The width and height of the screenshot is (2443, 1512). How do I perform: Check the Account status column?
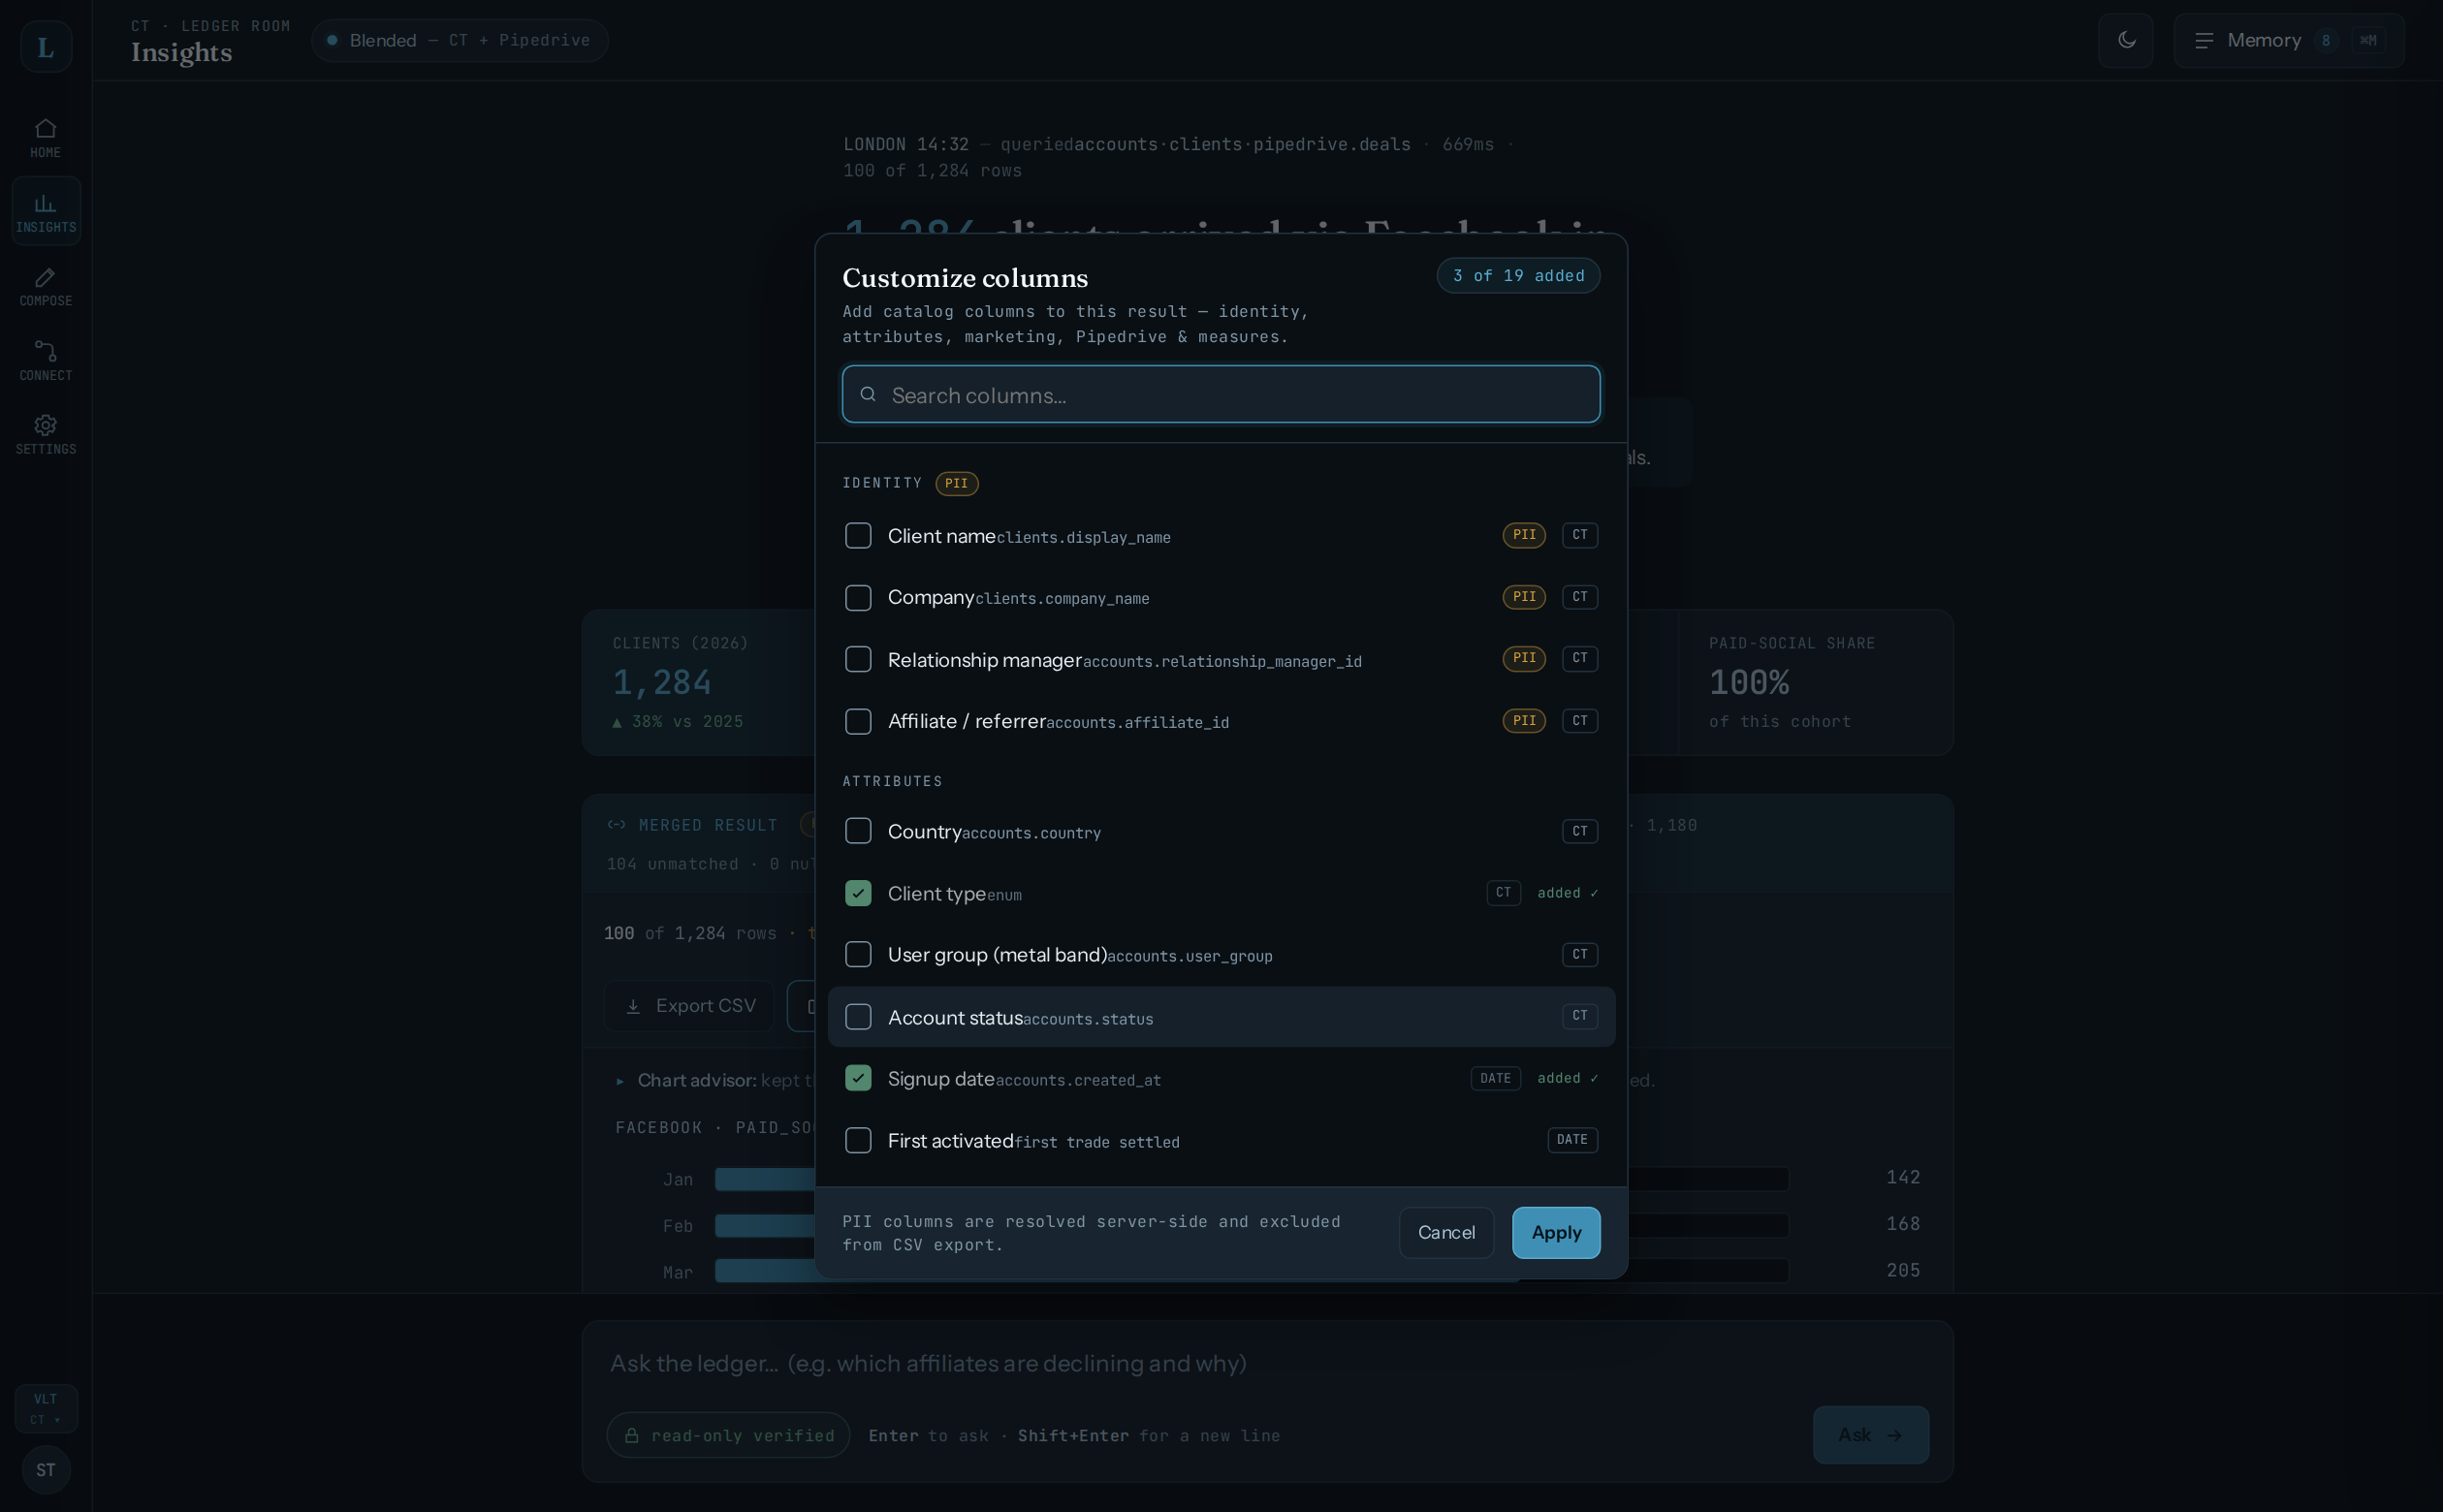tap(858, 1017)
